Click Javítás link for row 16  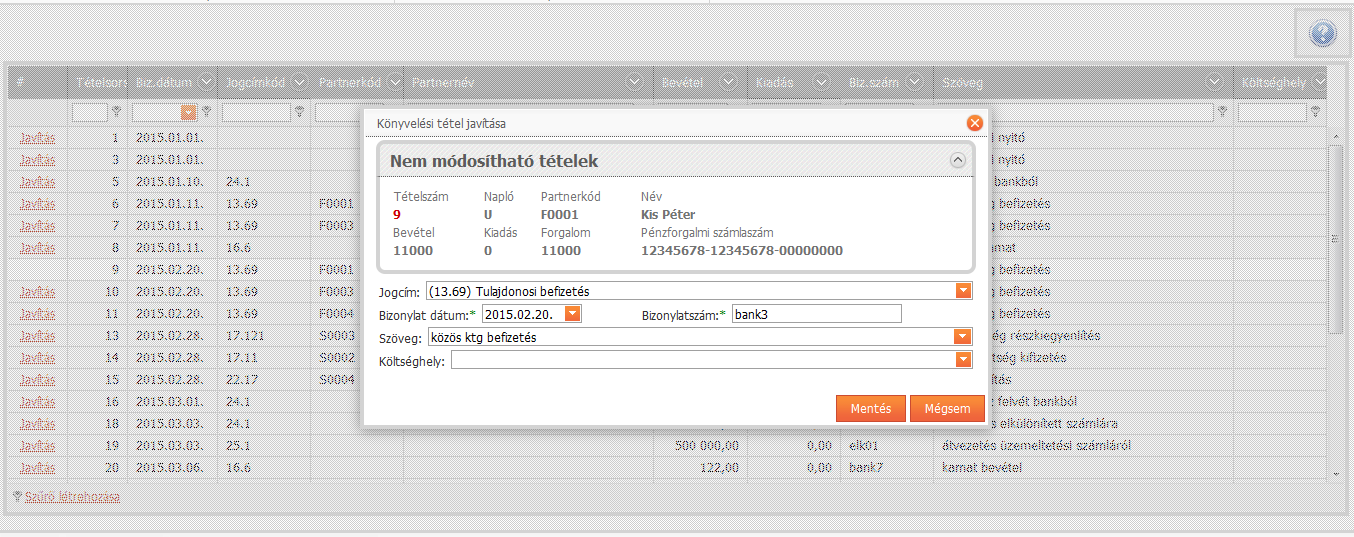[x=38, y=401]
